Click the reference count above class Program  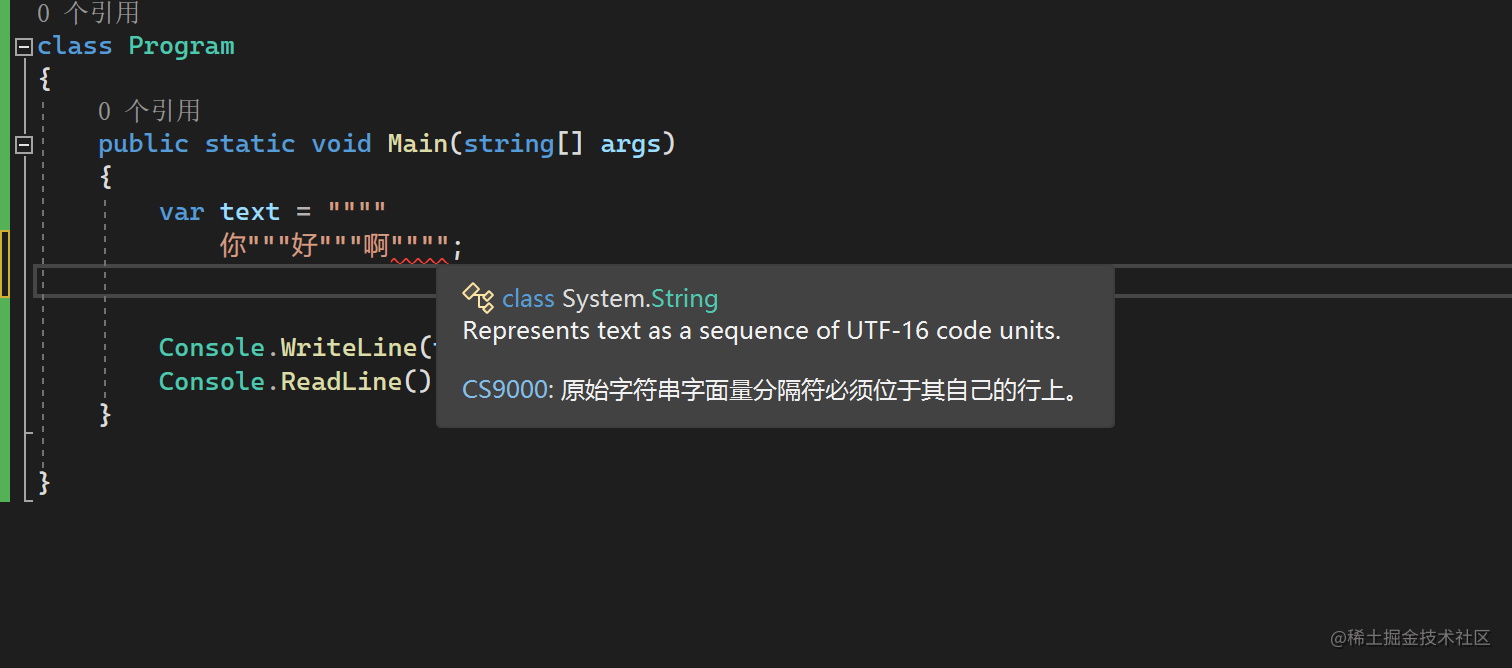tap(88, 13)
